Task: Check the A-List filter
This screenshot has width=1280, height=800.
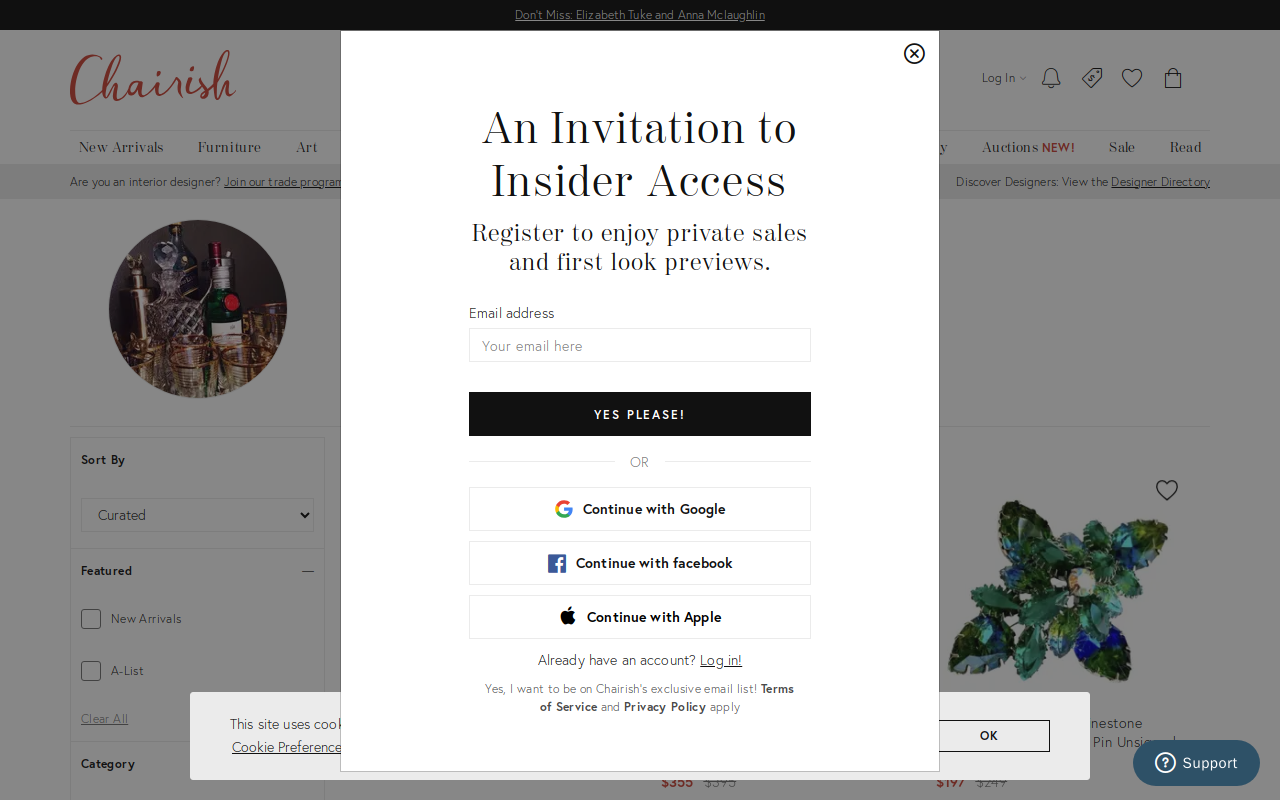Action: [91, 671]
